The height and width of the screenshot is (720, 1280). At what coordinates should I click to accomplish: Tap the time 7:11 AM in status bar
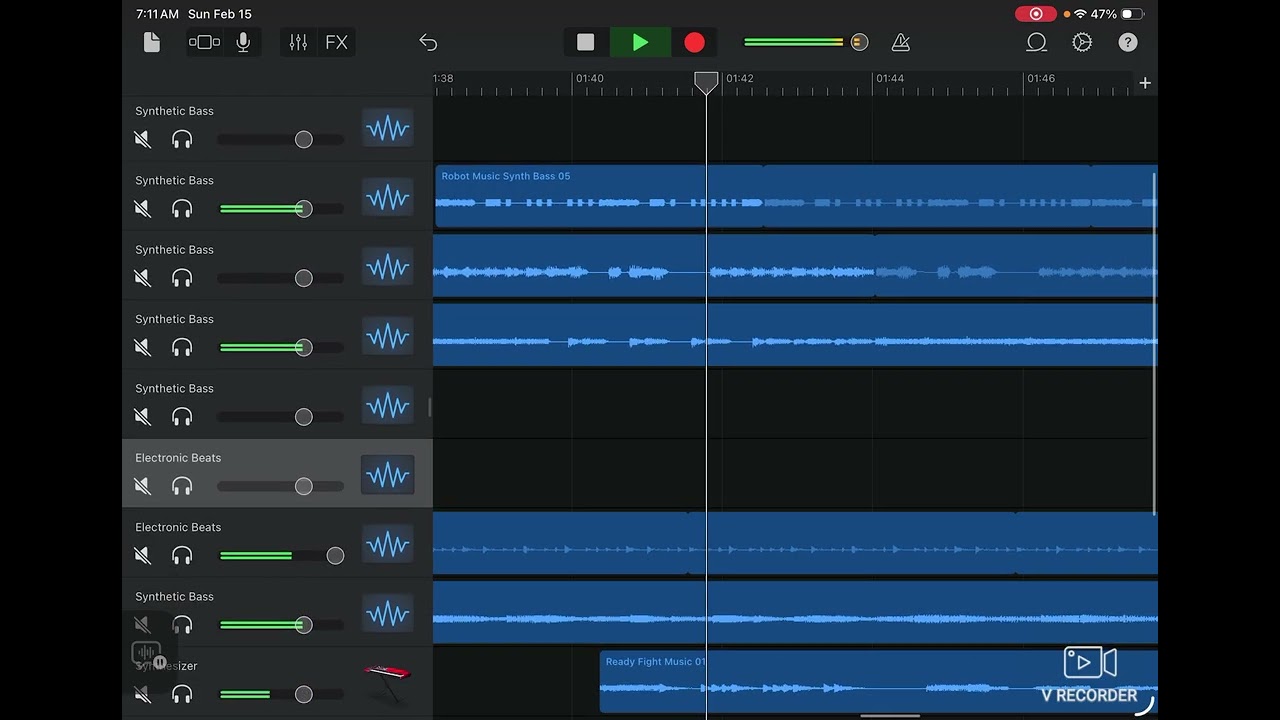(x=157, y=14)
